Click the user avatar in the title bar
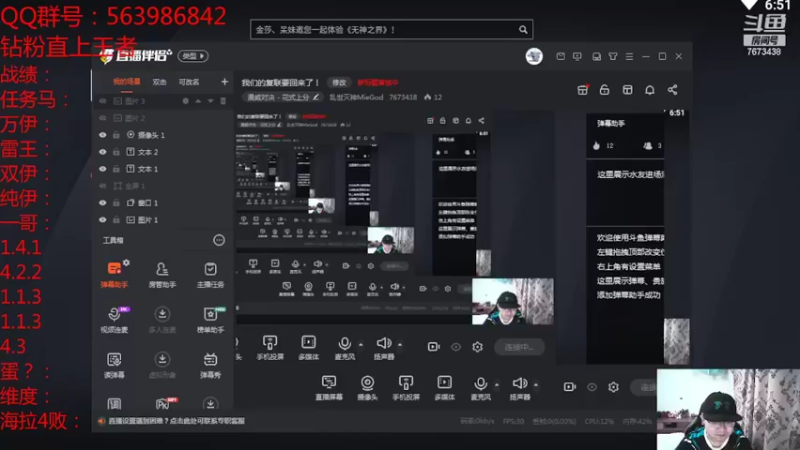 point(534,56)
